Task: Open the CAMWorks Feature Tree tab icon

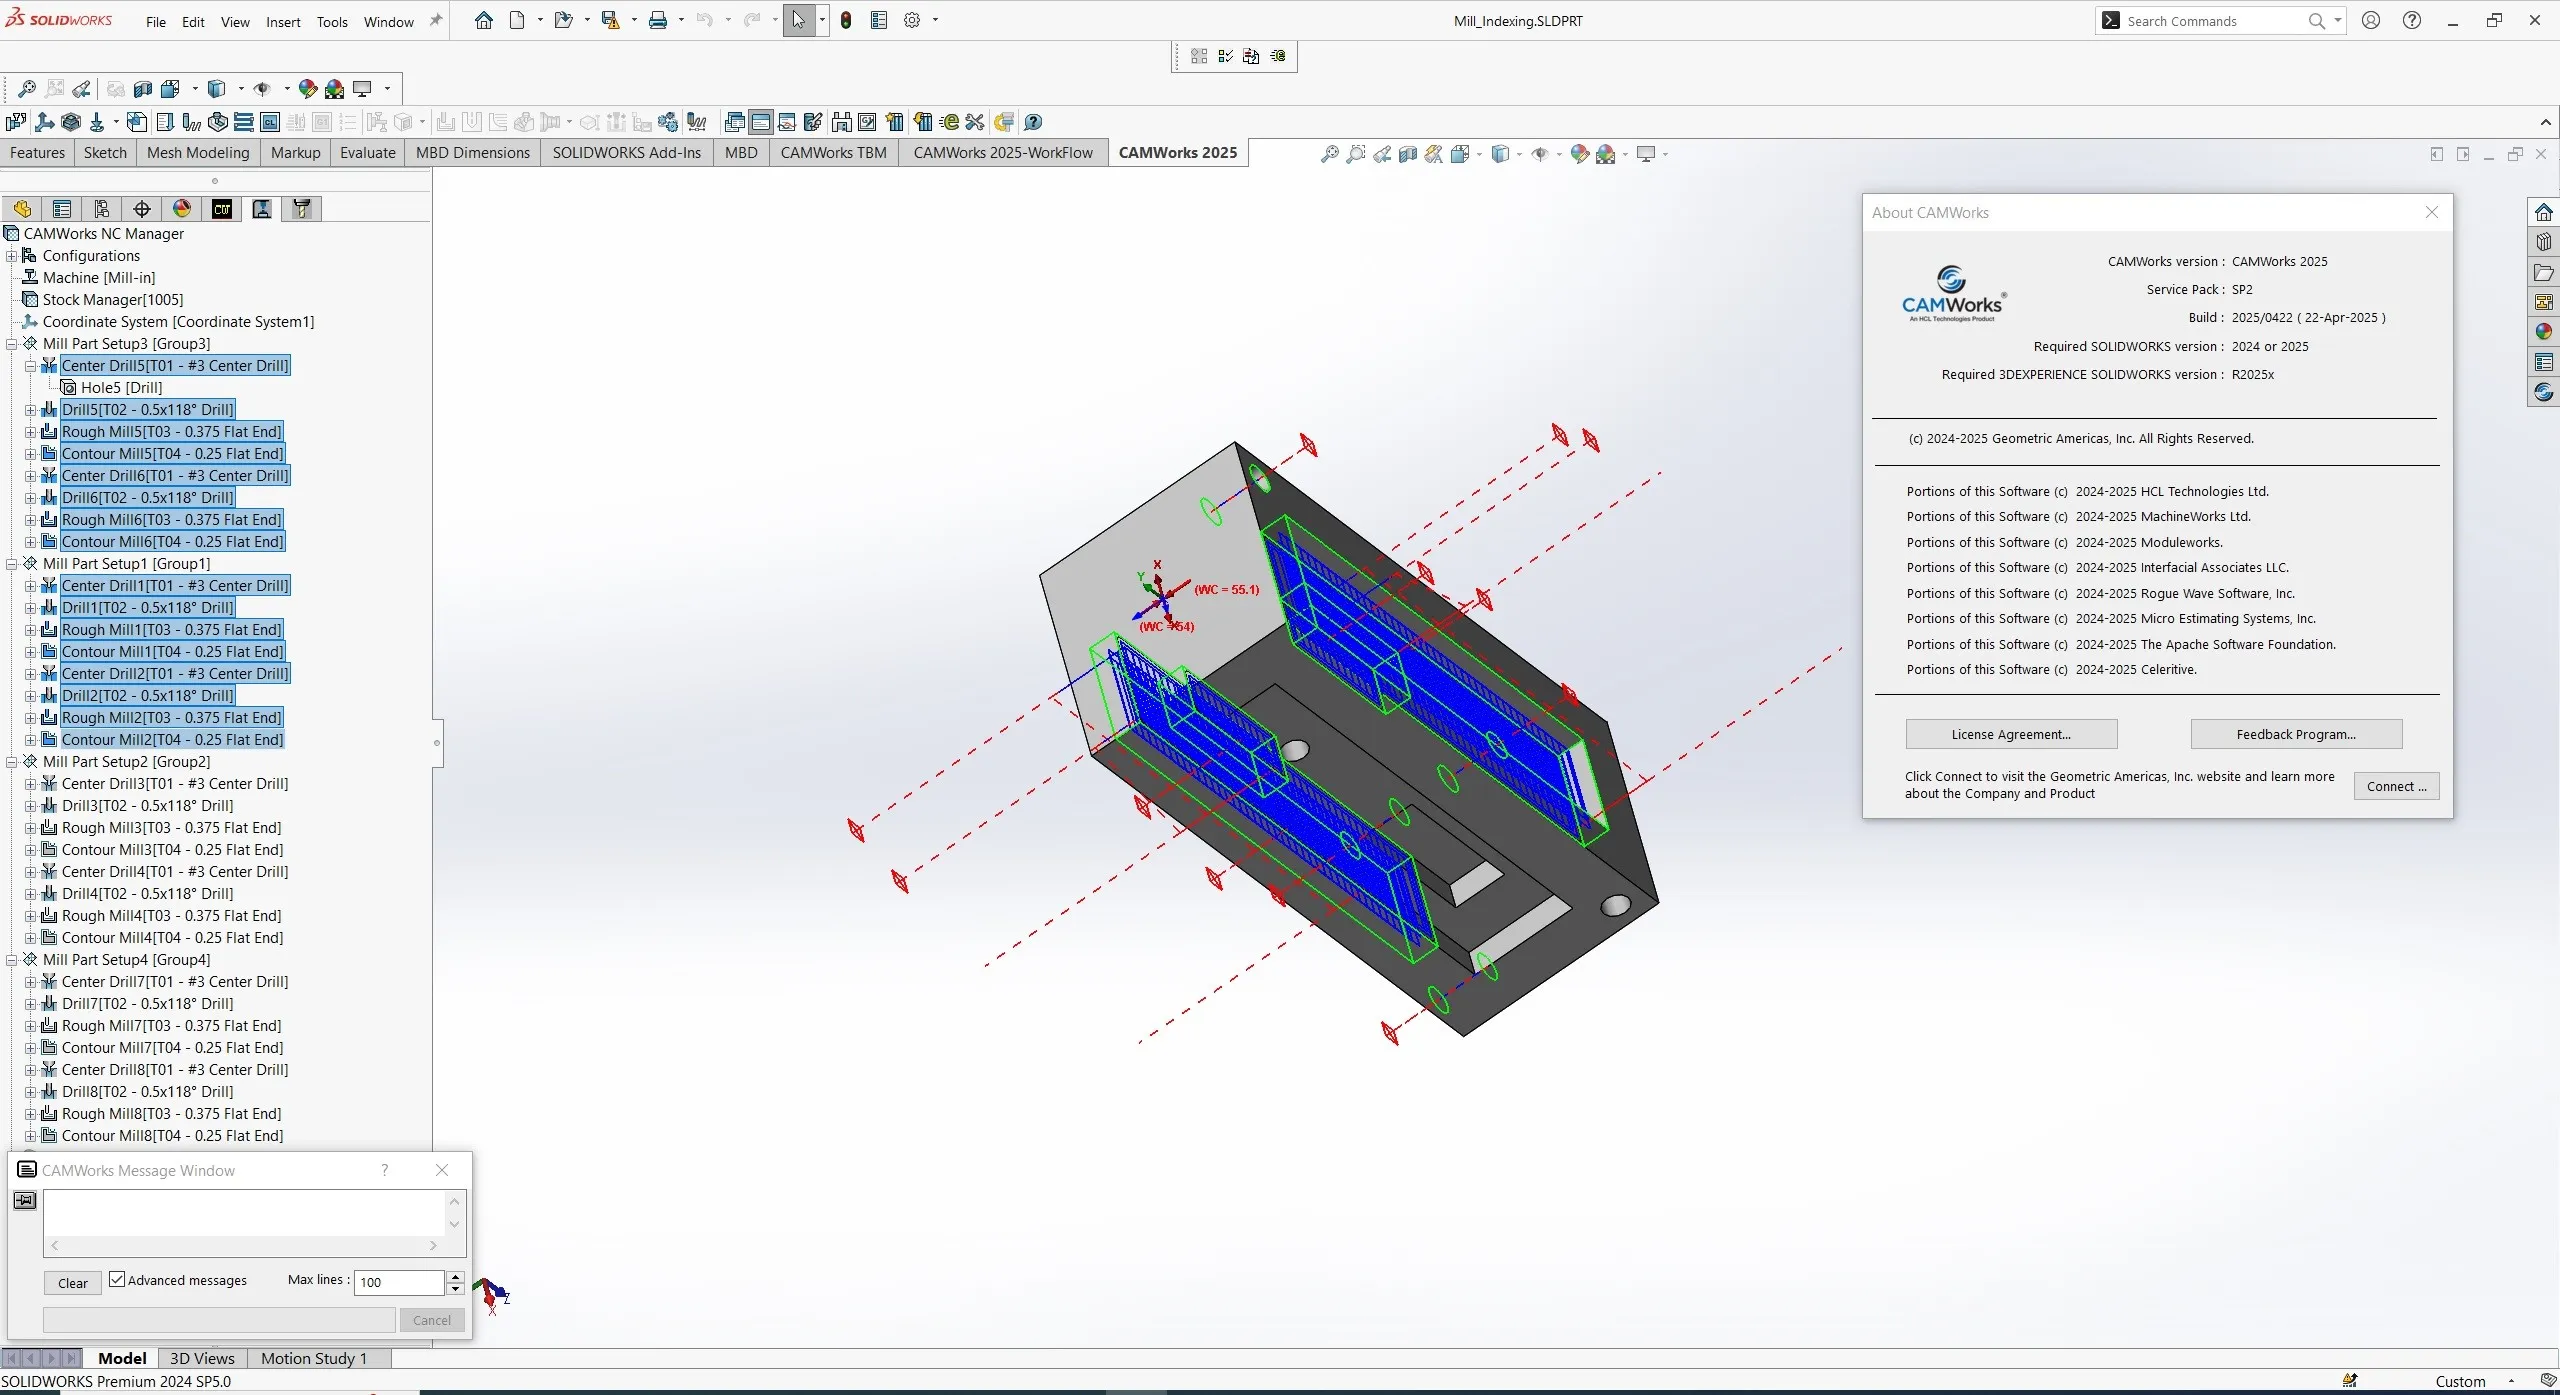Action: coord(222,208)
